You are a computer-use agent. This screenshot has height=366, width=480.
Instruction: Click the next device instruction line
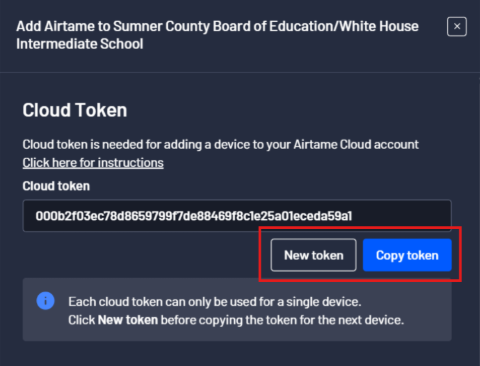tap(236, 320)
